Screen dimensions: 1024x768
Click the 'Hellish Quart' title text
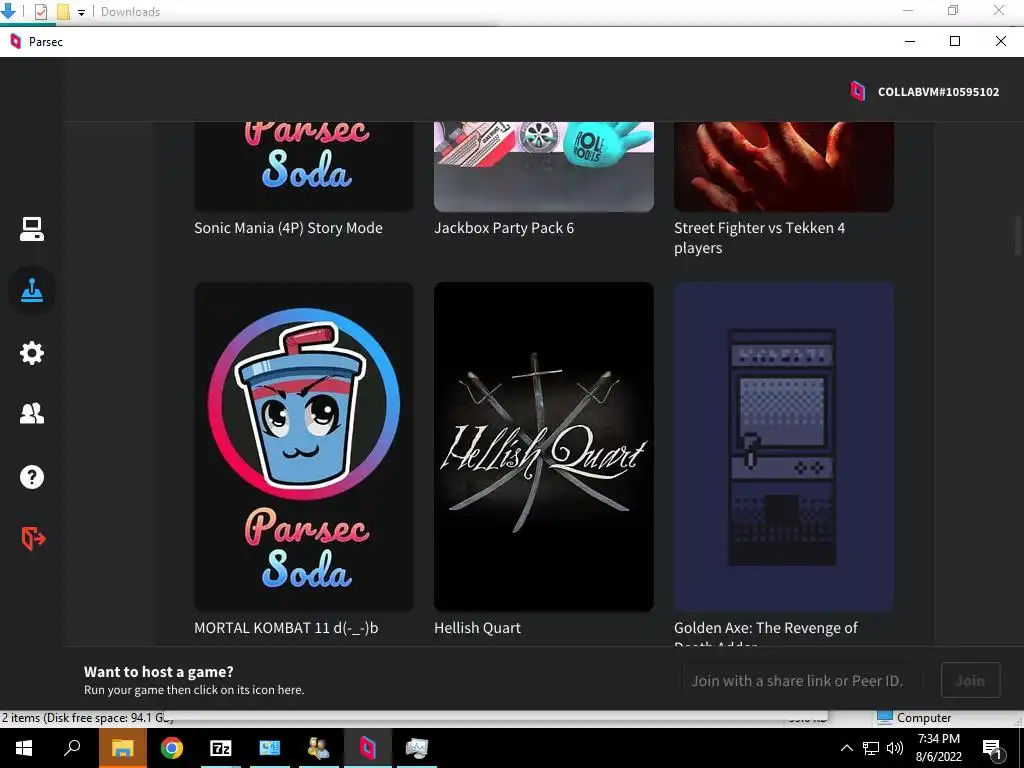pyautogui.click(x=477, y=628)
